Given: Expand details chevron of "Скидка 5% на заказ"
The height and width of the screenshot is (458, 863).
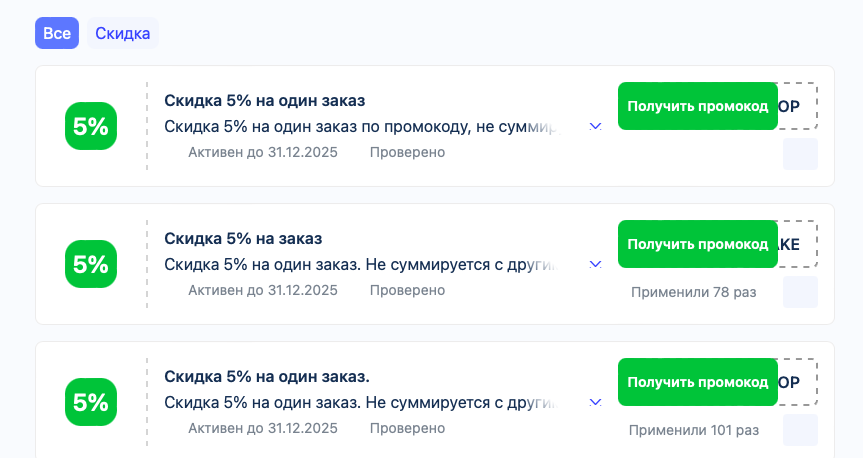Looking at the screenshot, I should 595,265.
